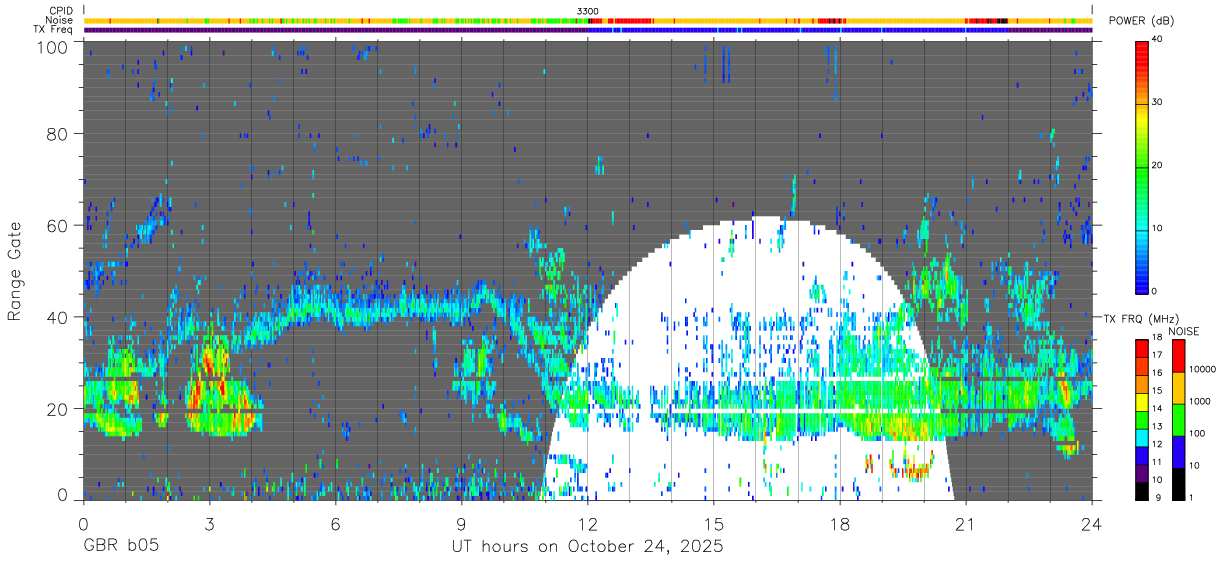The width and height of the screenshot is (1228, 567).
Task: Click the CPID value 3300
Action: 588,11
